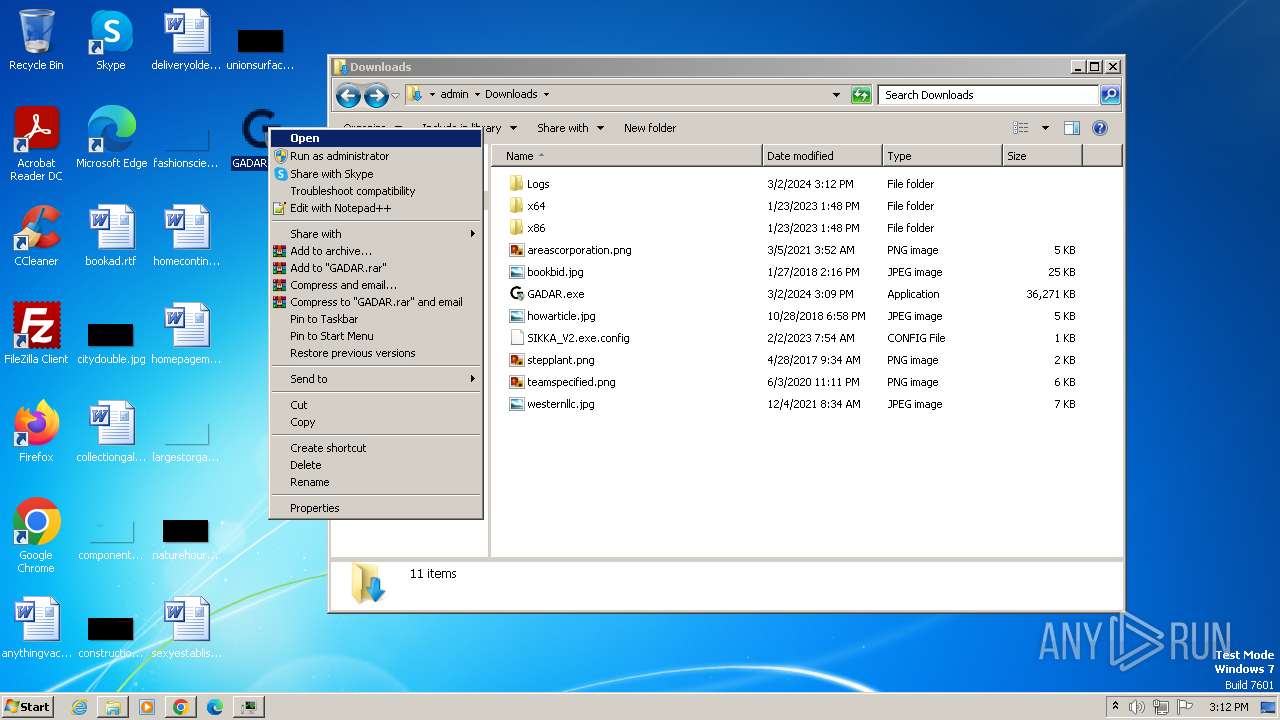Click the volume icon in system tray
Screen dimensions: 1280x720
pos(1137,707)
